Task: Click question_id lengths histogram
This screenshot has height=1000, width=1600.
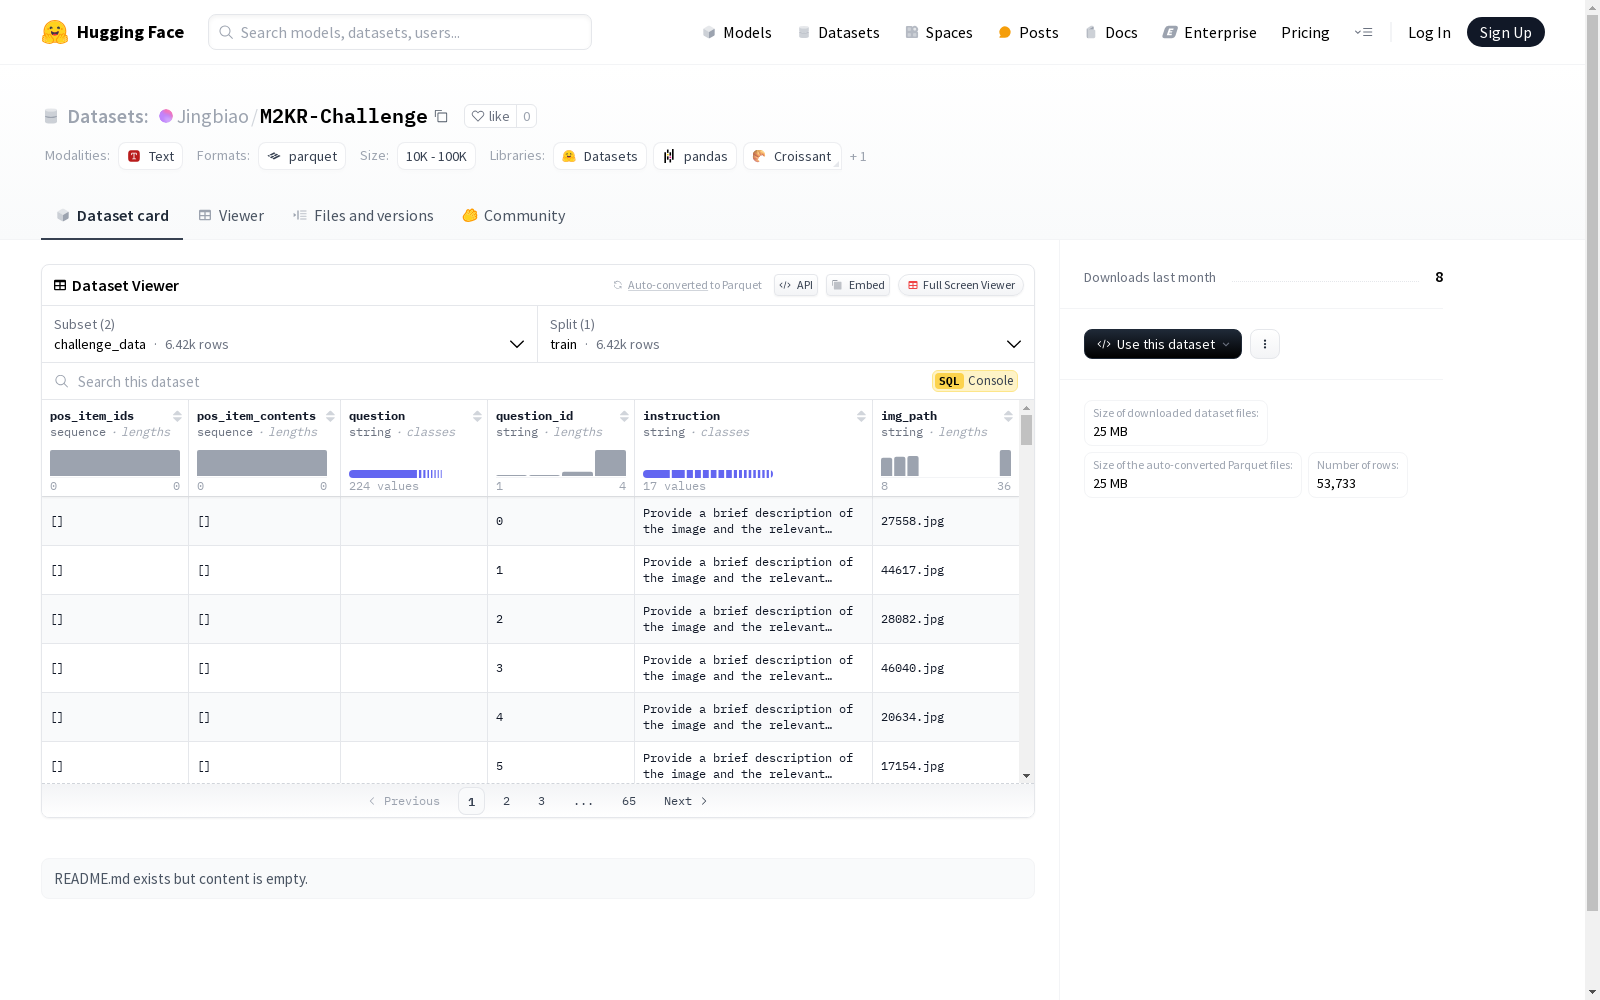Action: pos(561,463)
